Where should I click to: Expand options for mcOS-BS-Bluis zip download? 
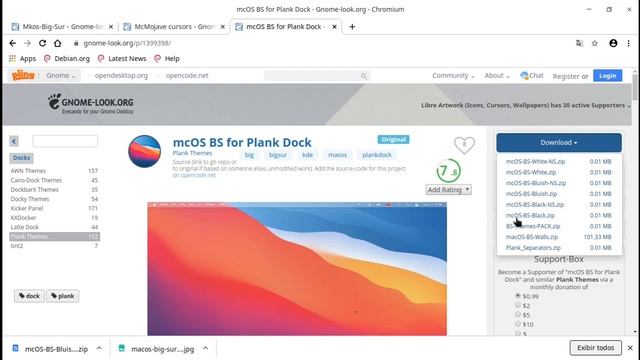[99, 348]
